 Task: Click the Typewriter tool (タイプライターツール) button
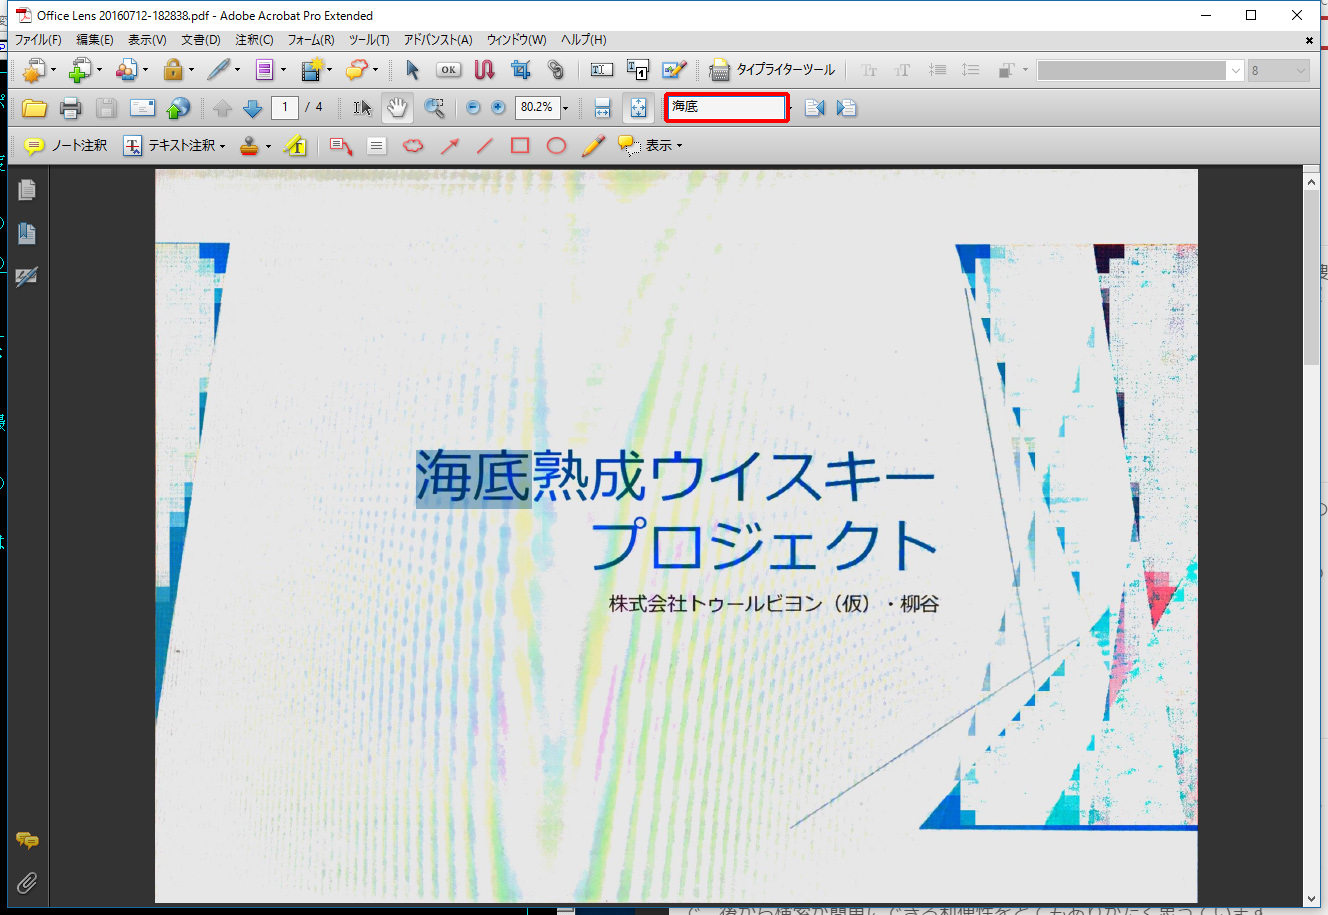click(x=772, y=70)
